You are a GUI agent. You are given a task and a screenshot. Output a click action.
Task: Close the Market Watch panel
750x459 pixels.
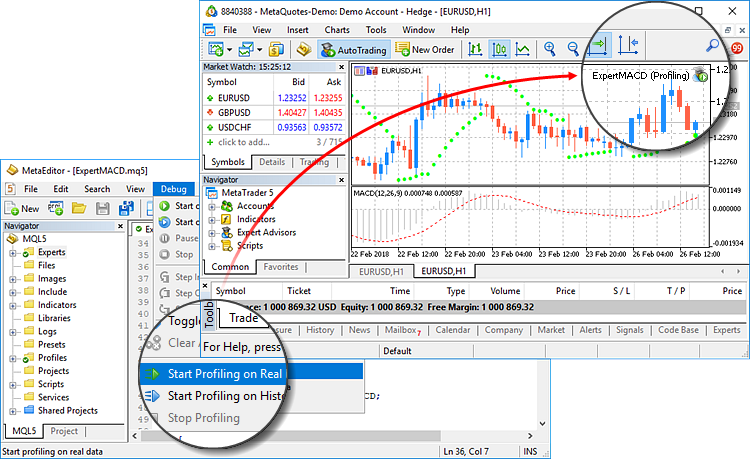(x=341, y=67)
